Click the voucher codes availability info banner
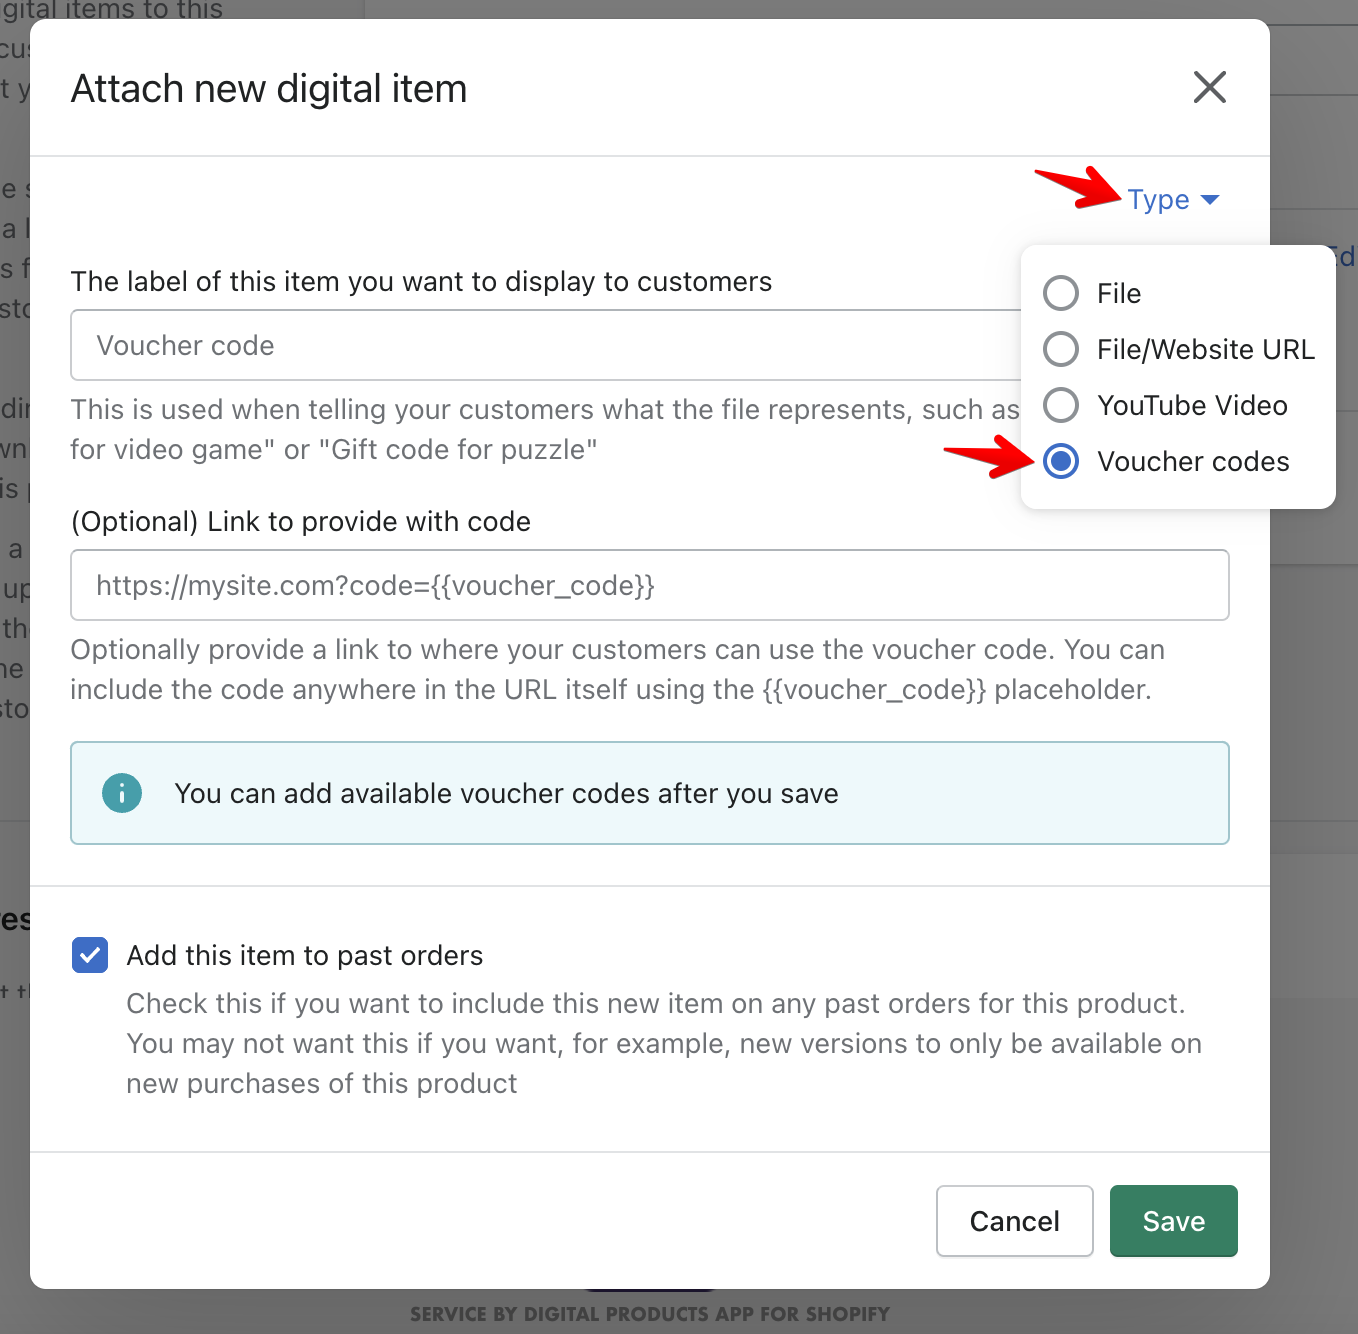This screenshot has width=1358, height=1334. coord(649,793)
